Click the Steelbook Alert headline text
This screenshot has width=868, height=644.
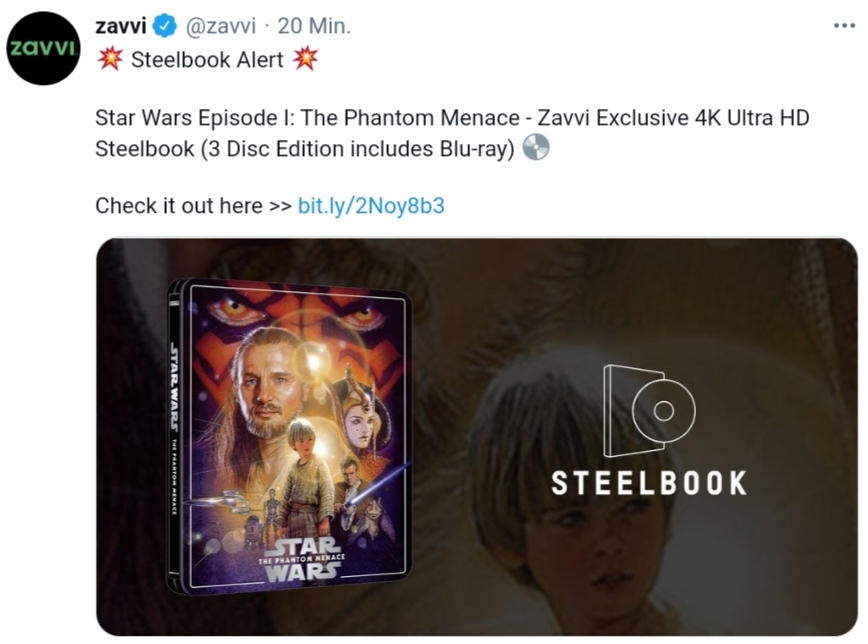[207, 60]
